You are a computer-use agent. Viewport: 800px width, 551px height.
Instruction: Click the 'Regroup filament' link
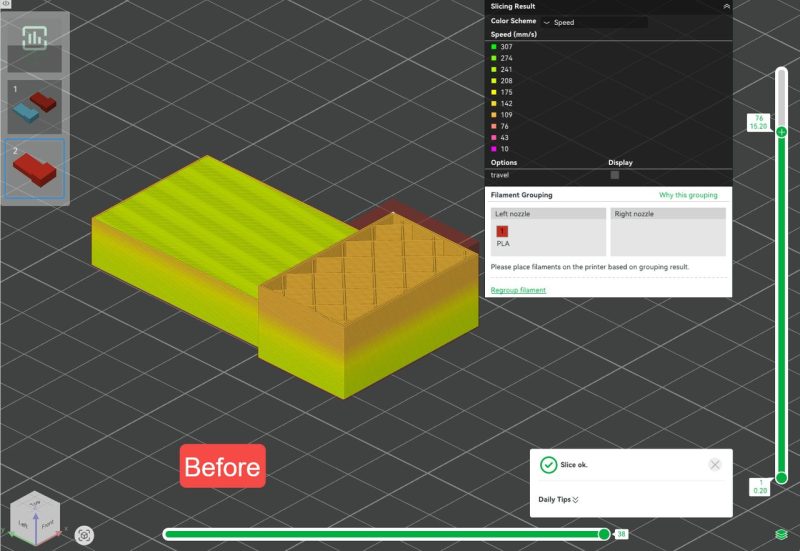tap(518, 290)
